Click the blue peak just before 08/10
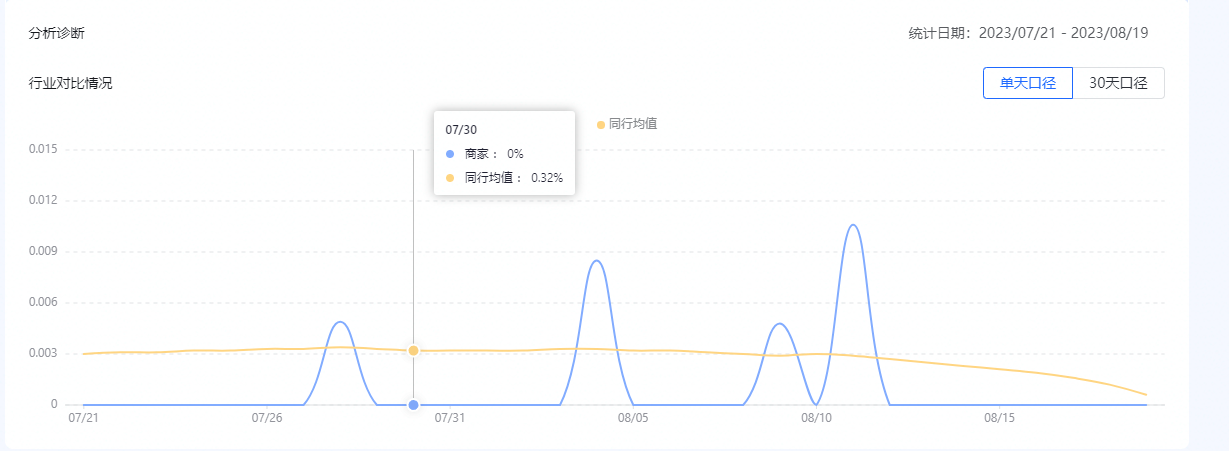Image resolution: width=1229 pixels, height=451 pixels. pyautogui.click(x=779, y=324)
